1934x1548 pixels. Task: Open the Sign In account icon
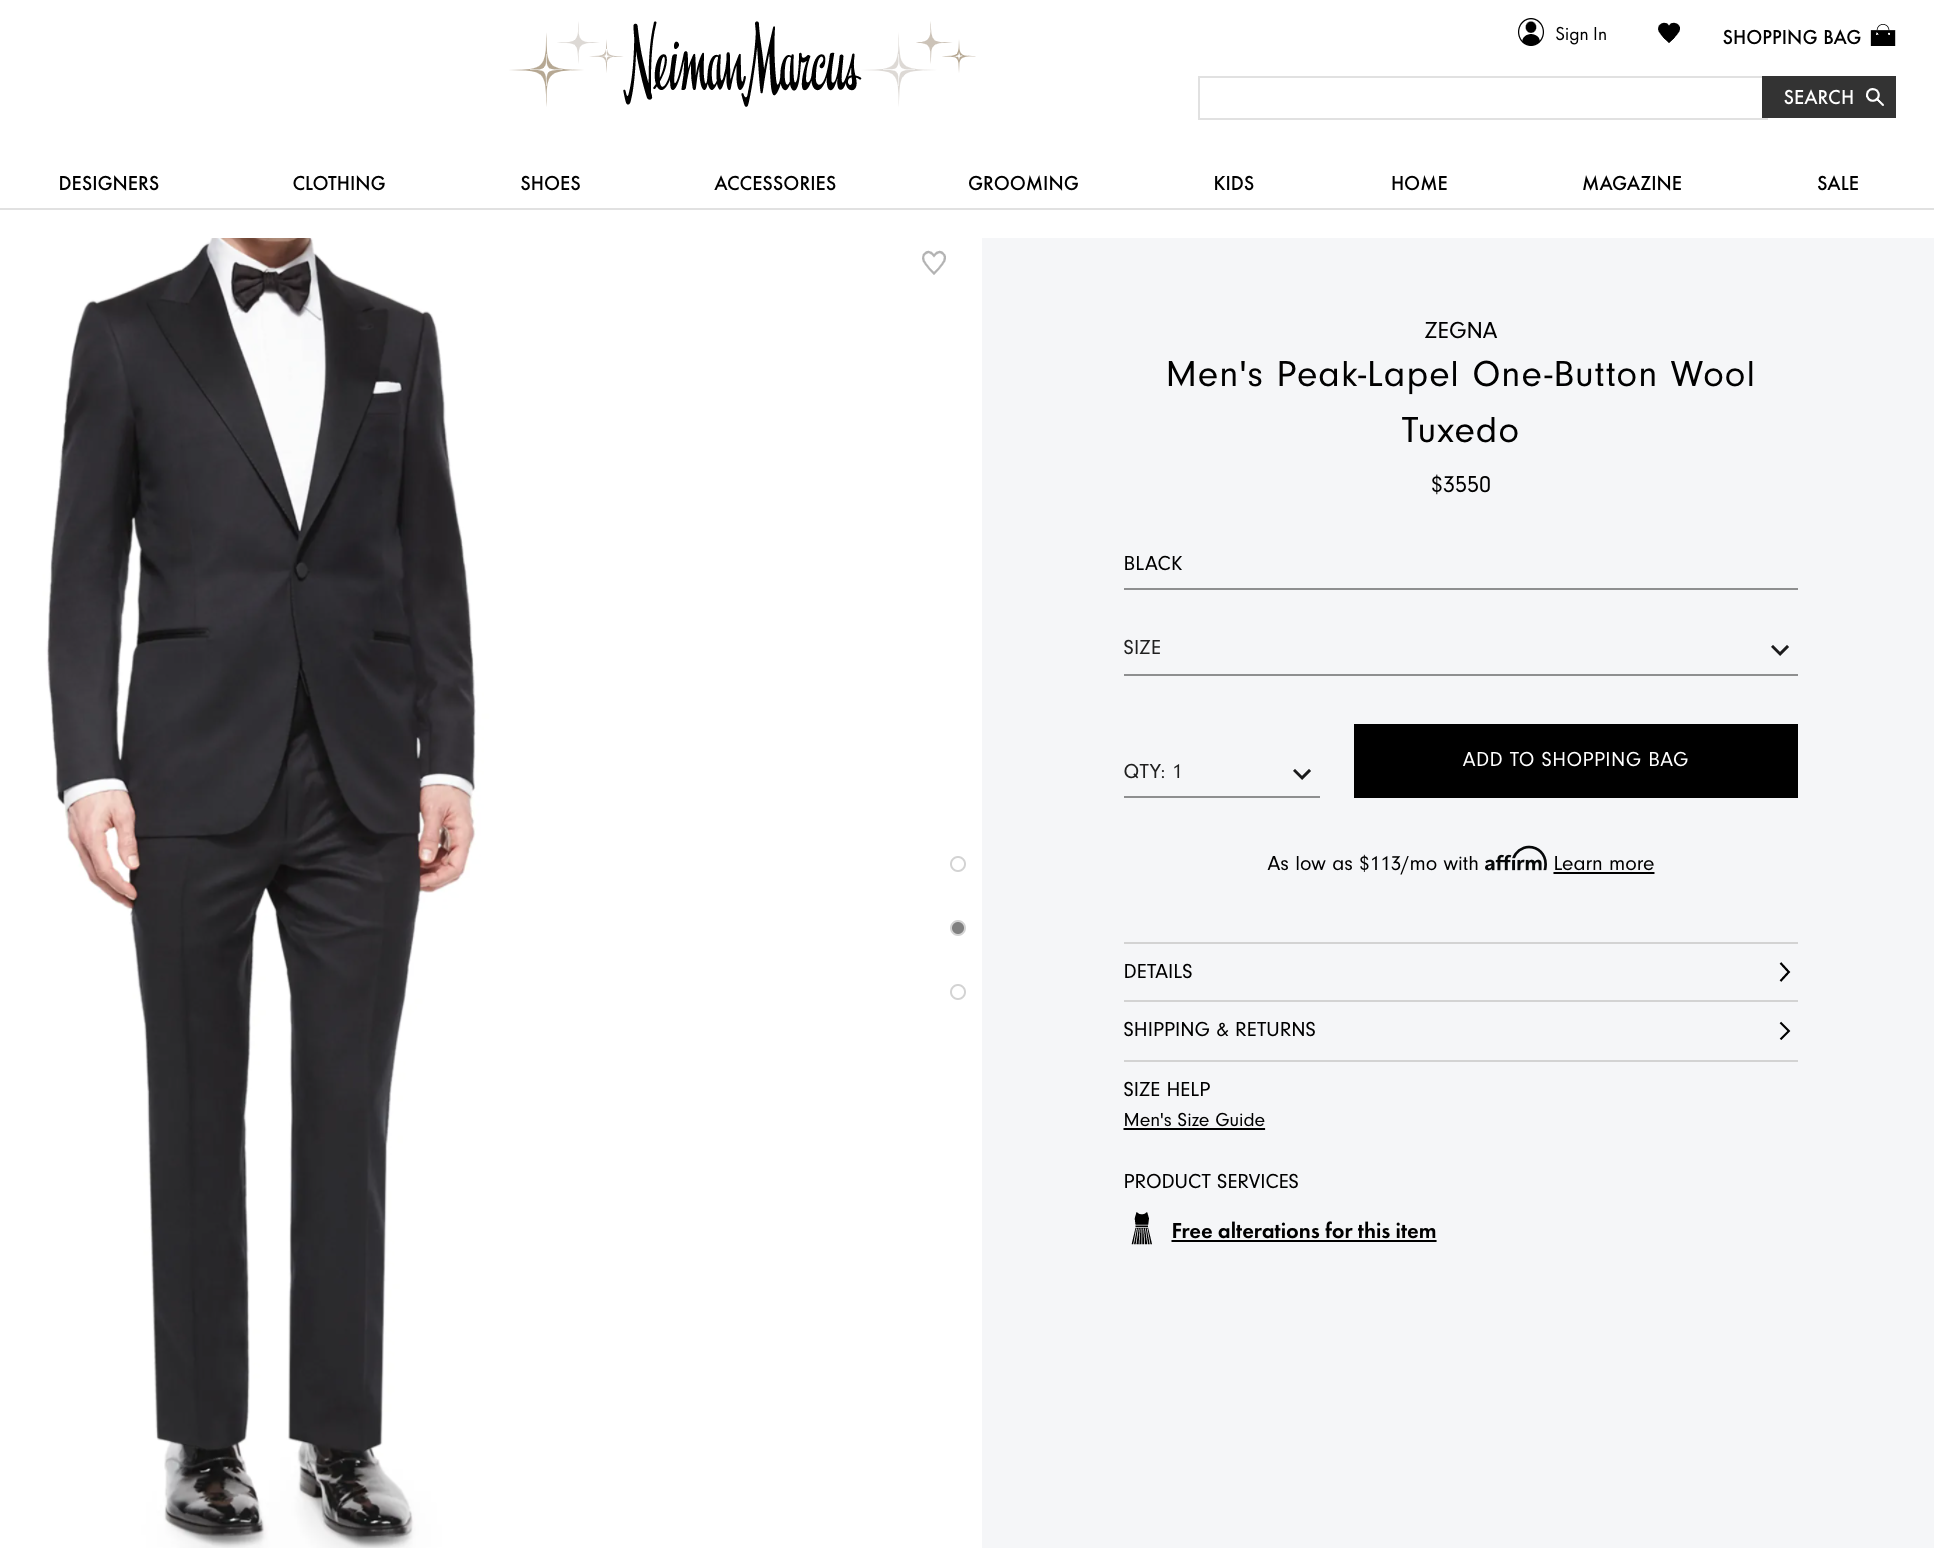(x=1531, y=33)
